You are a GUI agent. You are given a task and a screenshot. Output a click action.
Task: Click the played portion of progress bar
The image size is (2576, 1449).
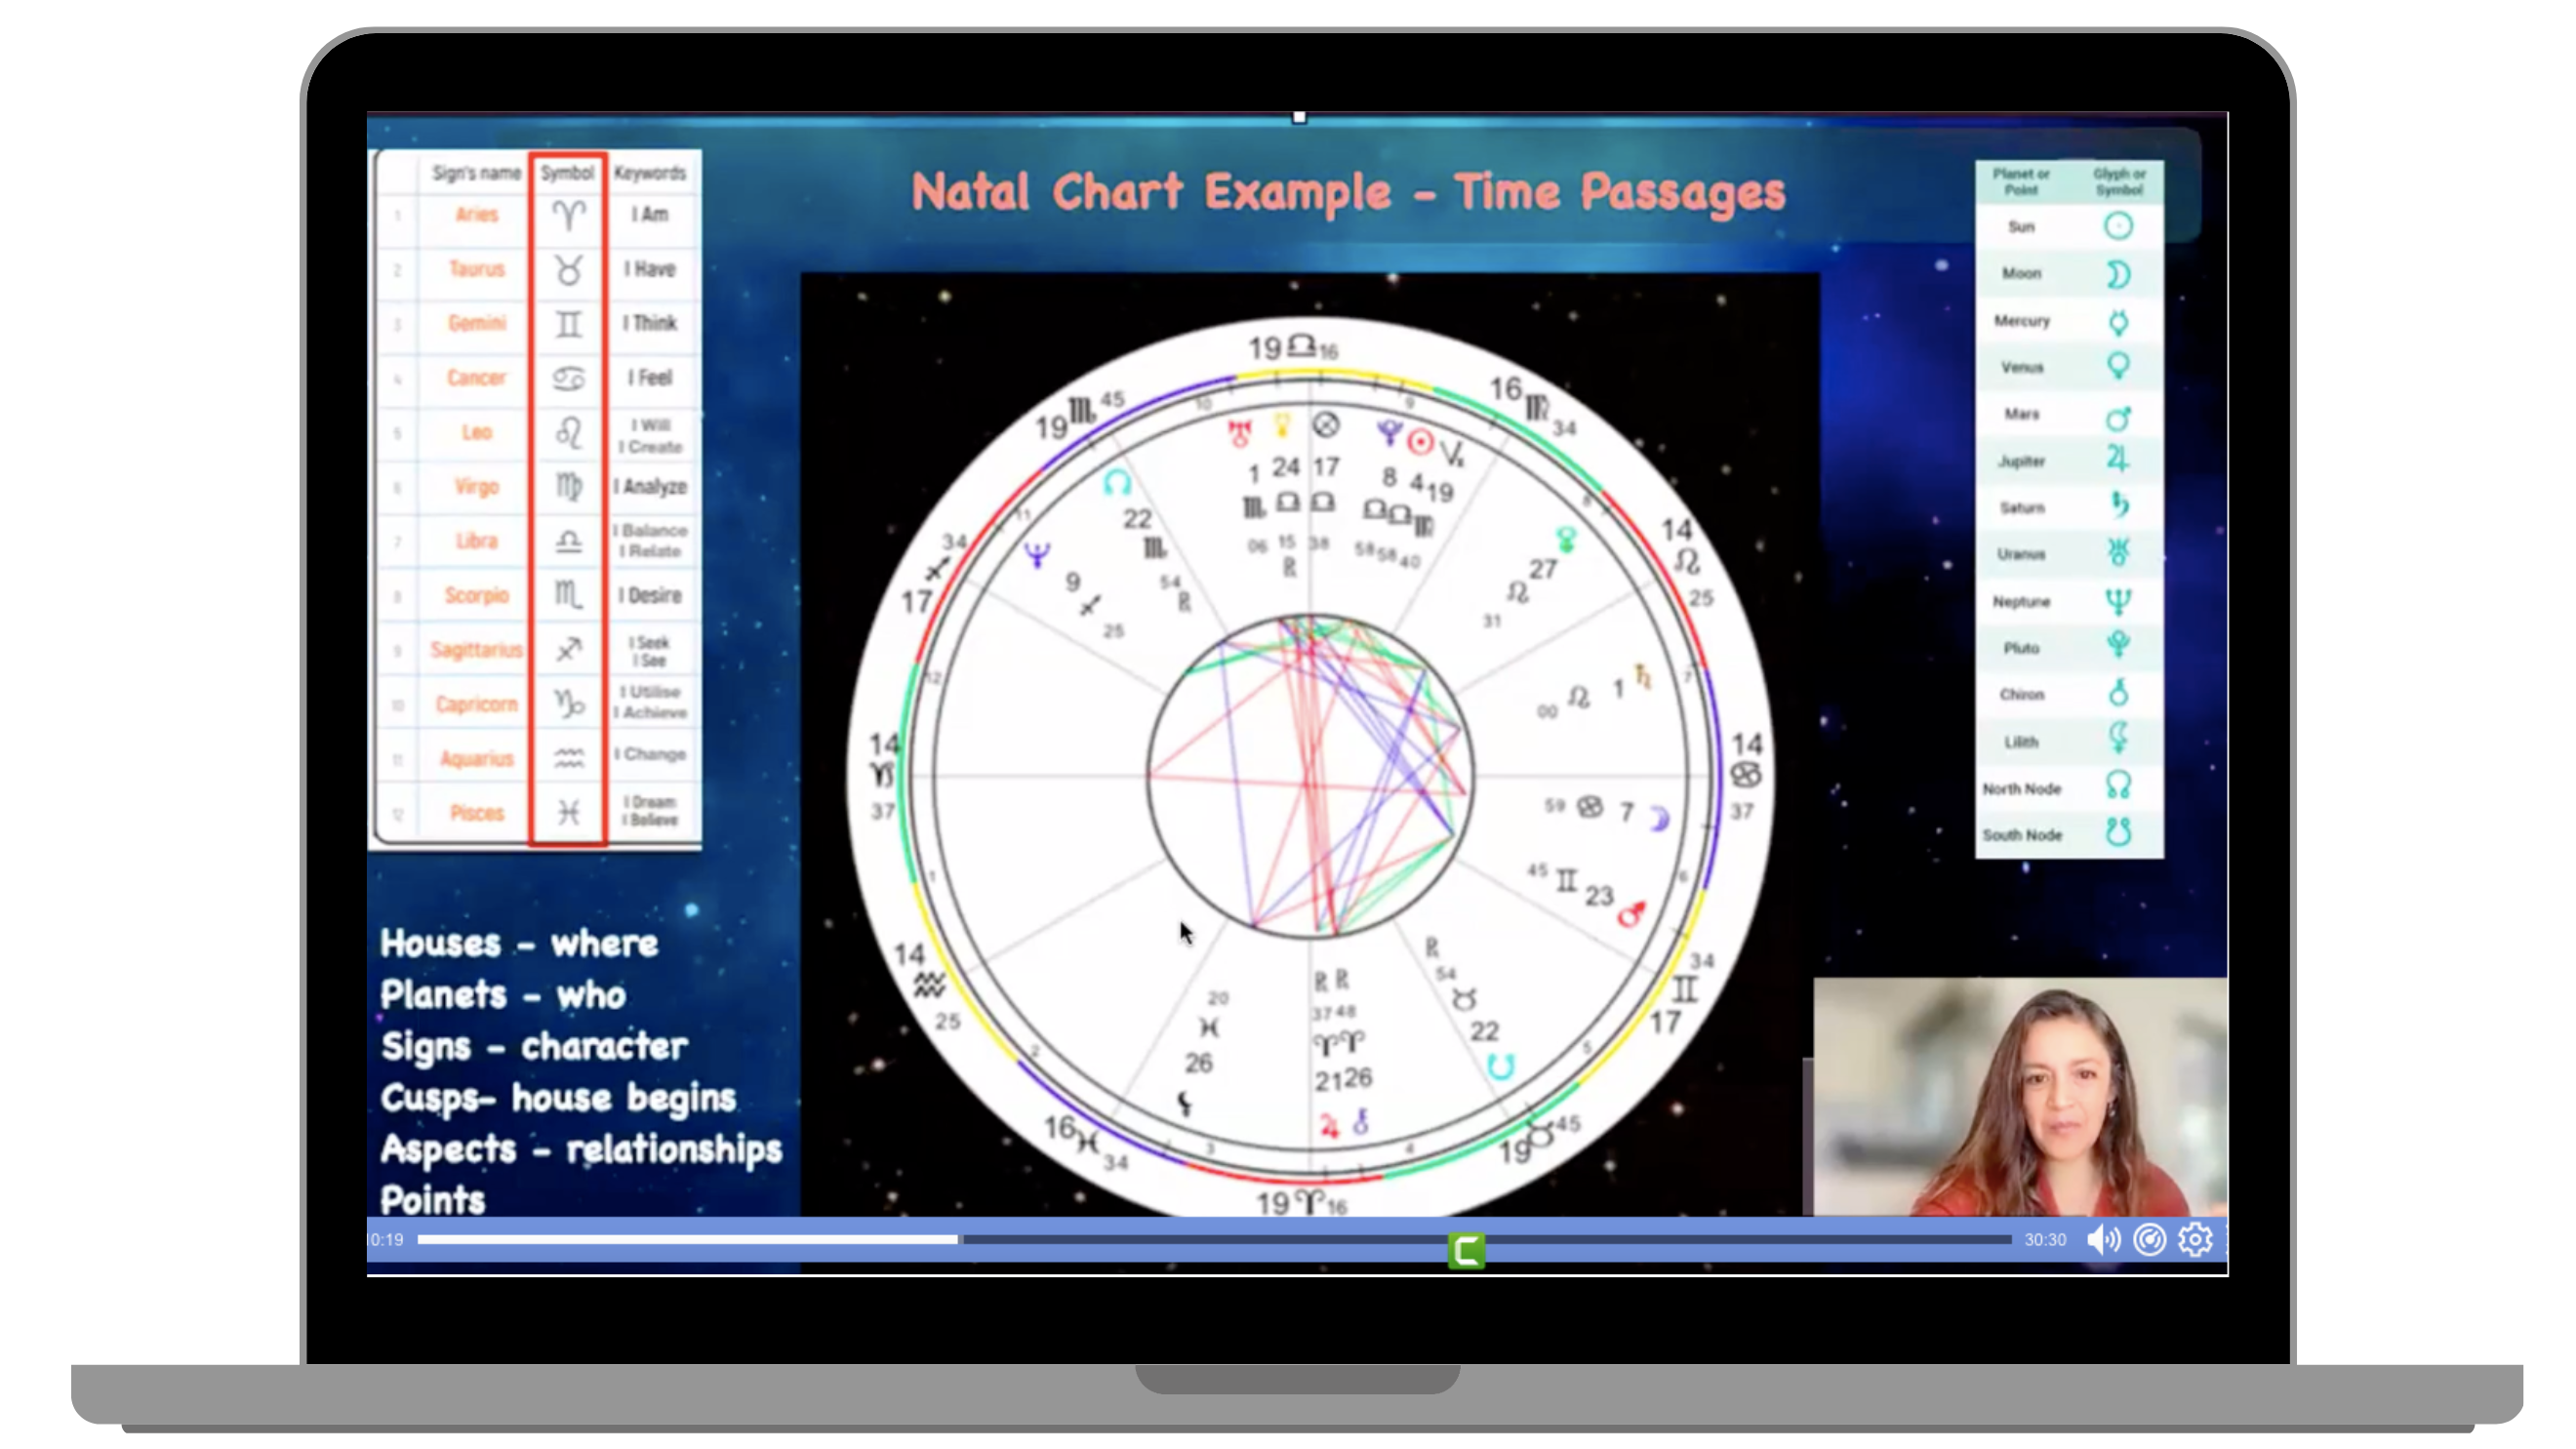click(x=690, y=1240)
